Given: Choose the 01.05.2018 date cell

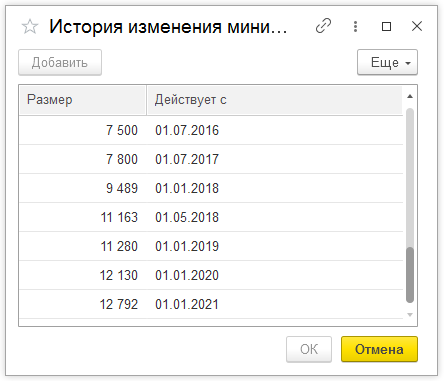Looking at the screenshot, I should point(275,217).
